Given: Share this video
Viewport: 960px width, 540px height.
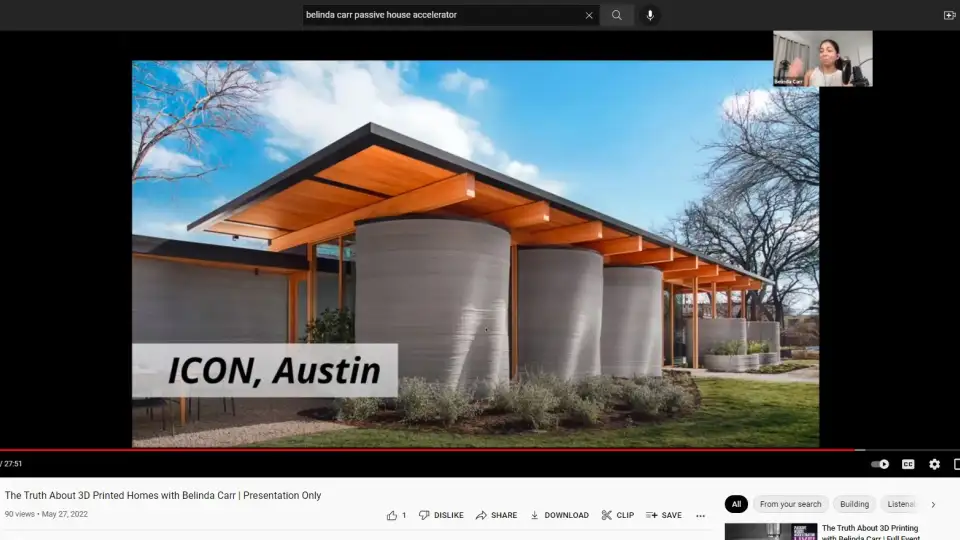Looking at the screenshot, I should (x=496, y=515).
